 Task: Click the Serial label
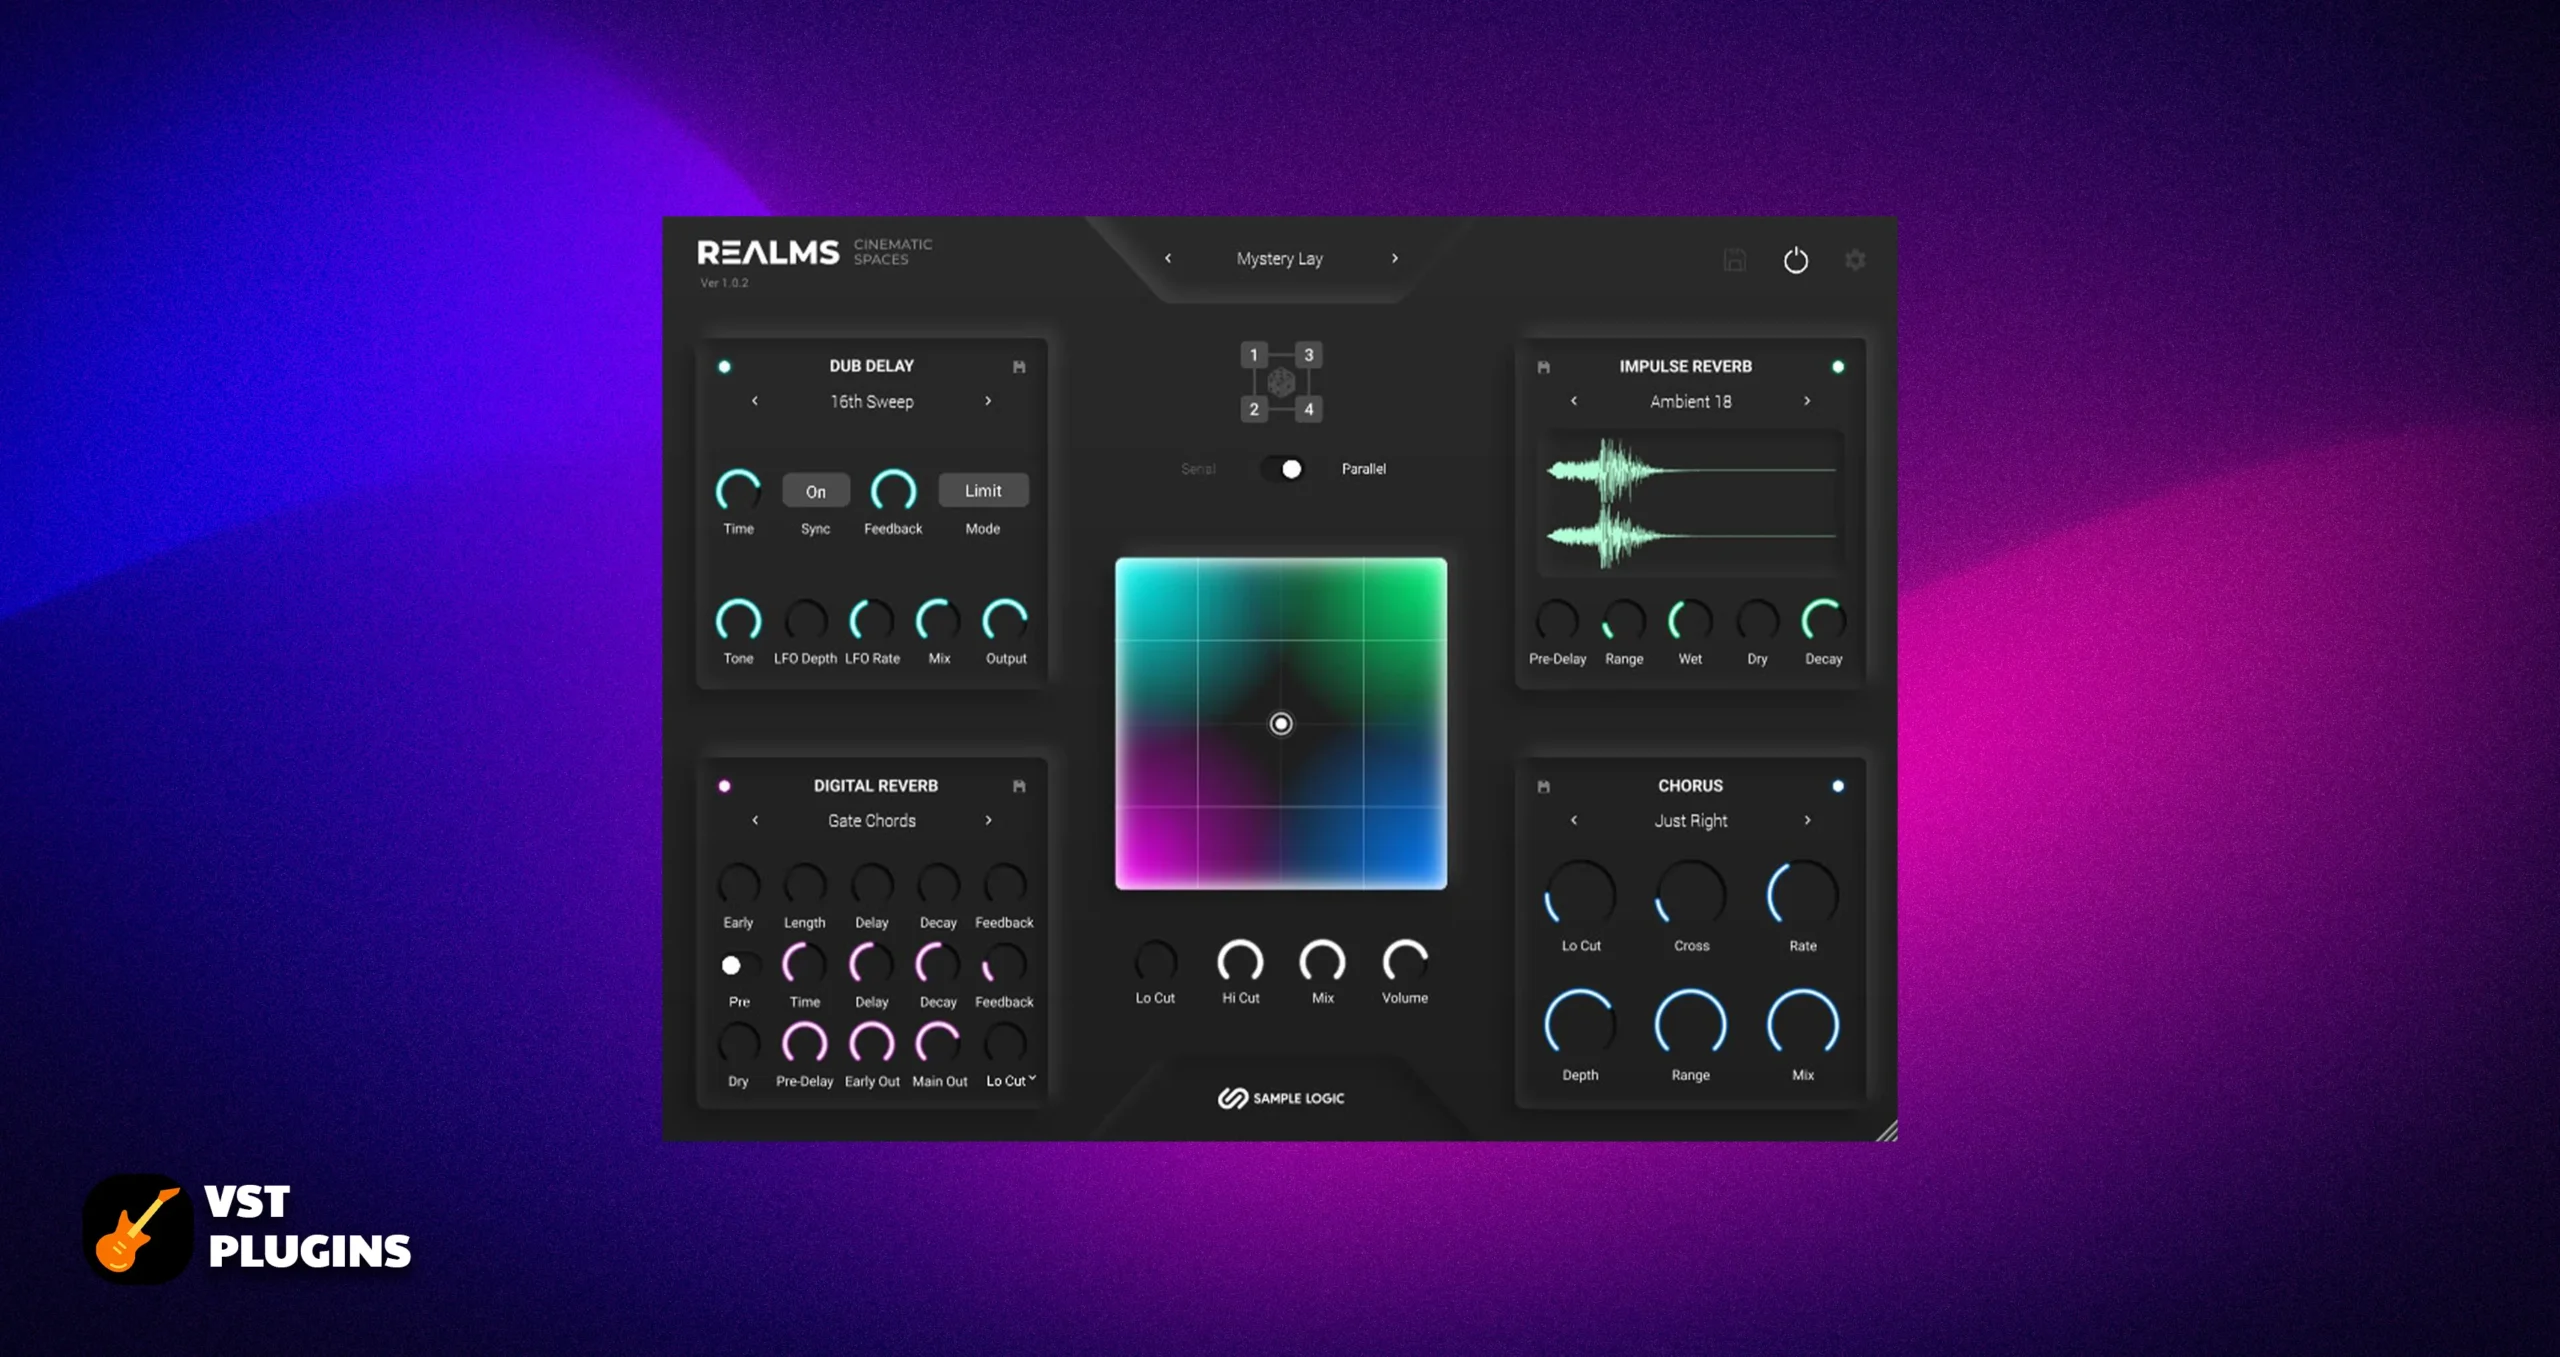pyautogui.click(x=1198, y=469)
